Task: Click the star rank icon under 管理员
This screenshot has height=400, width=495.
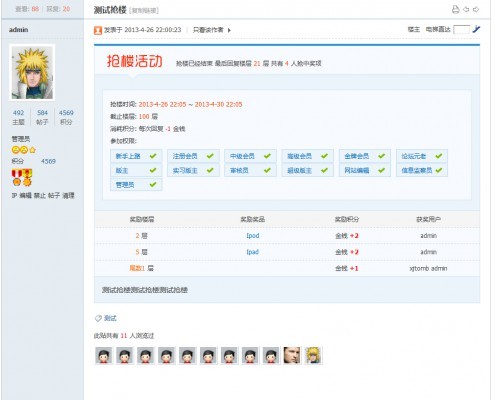Action: (x=33, y=150)
